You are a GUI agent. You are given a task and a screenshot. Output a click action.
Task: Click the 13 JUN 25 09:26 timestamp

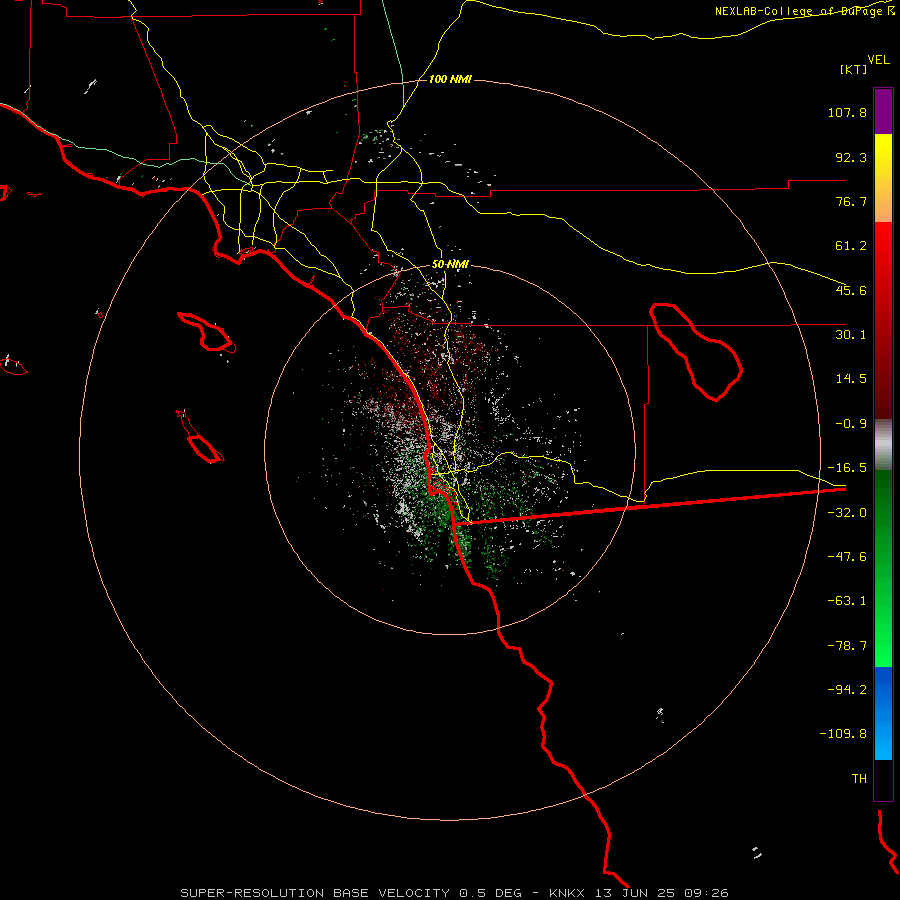(x=662, y=893)
